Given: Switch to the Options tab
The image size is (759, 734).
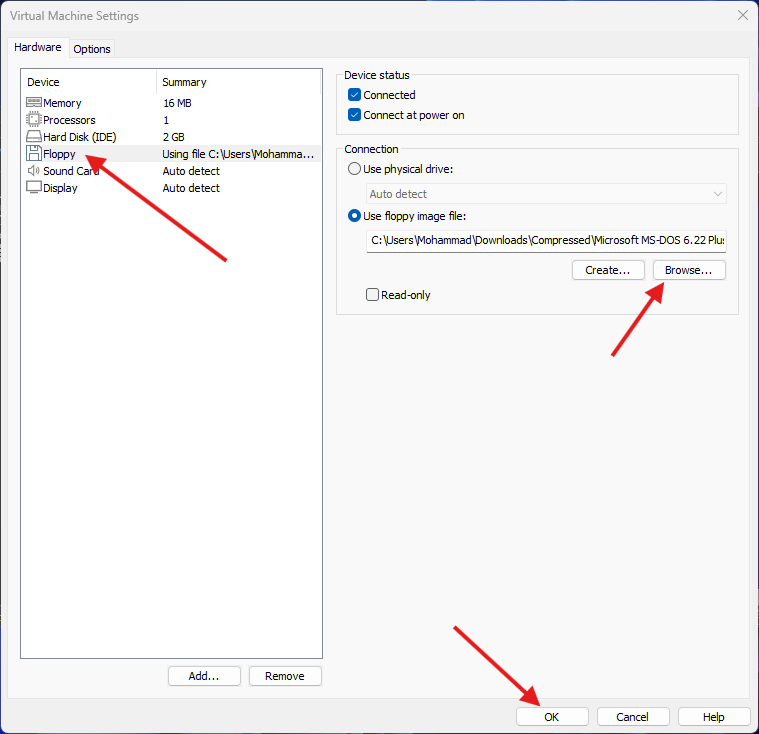Looking at the screenshot, I should coord(92,49).
